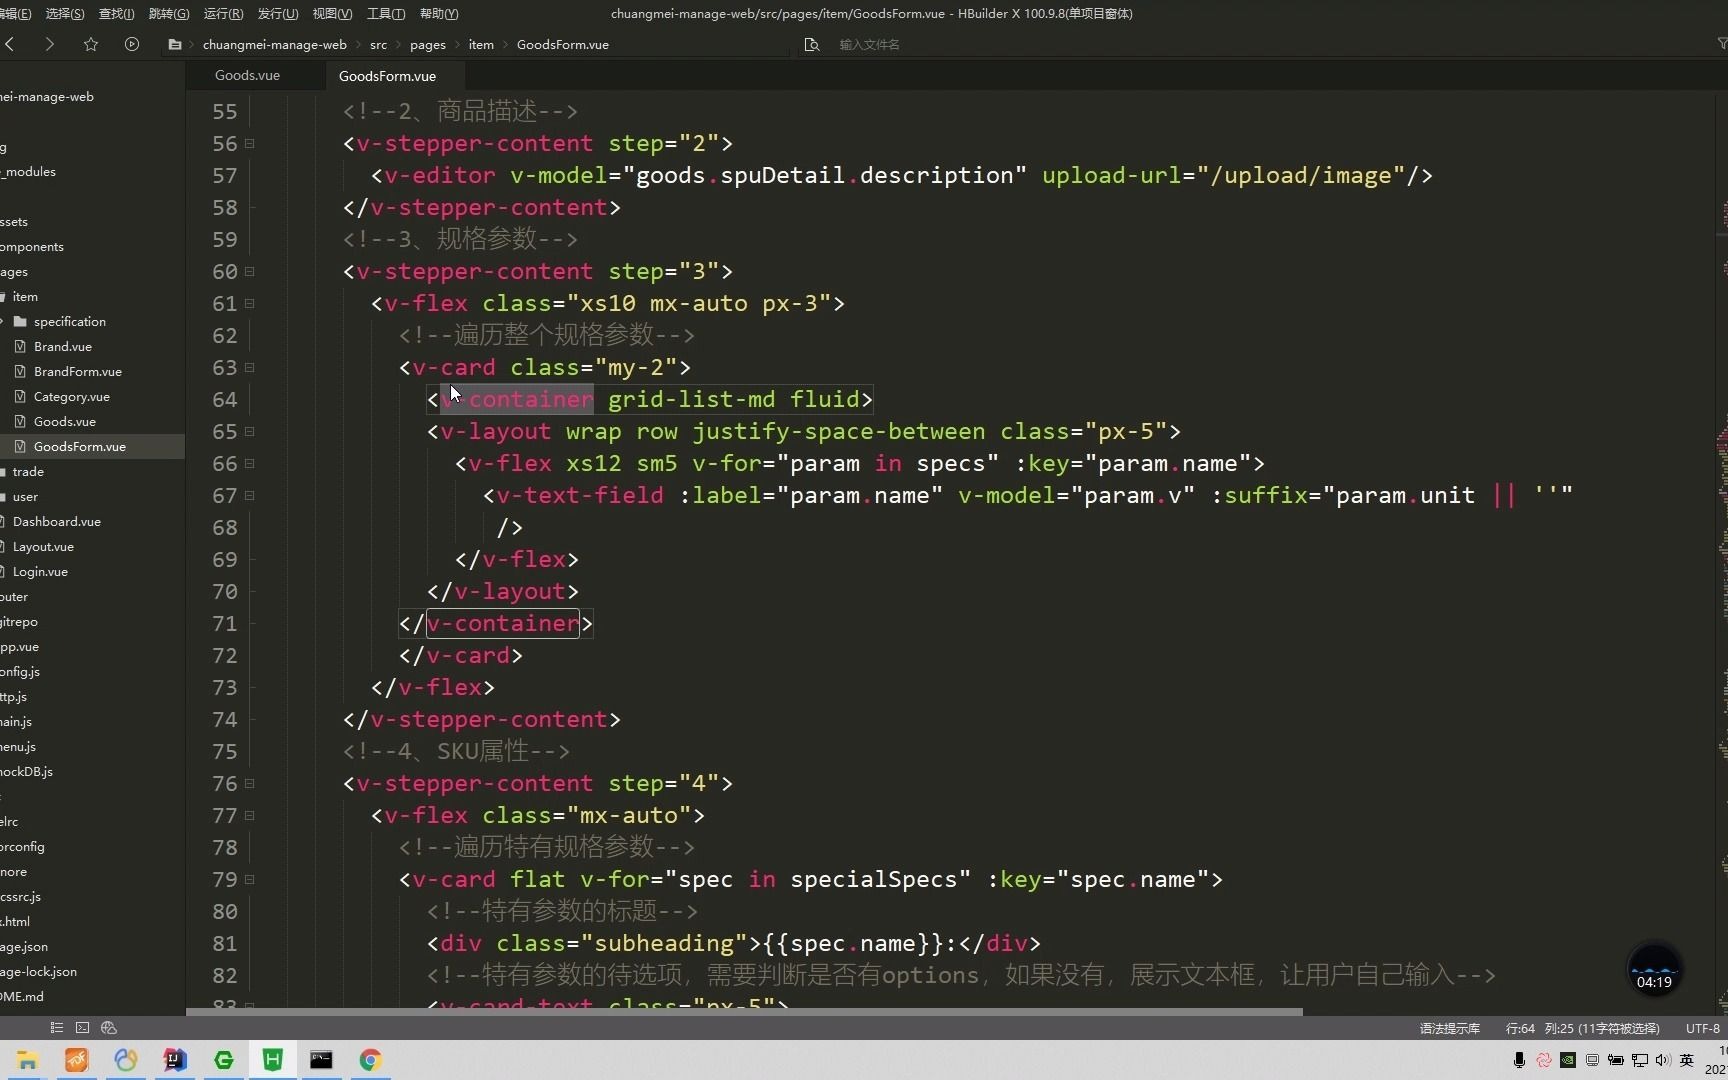Collapse code fold at line 65
The width and height of the screenshot is (1728, 1080).
coord(250,431)
